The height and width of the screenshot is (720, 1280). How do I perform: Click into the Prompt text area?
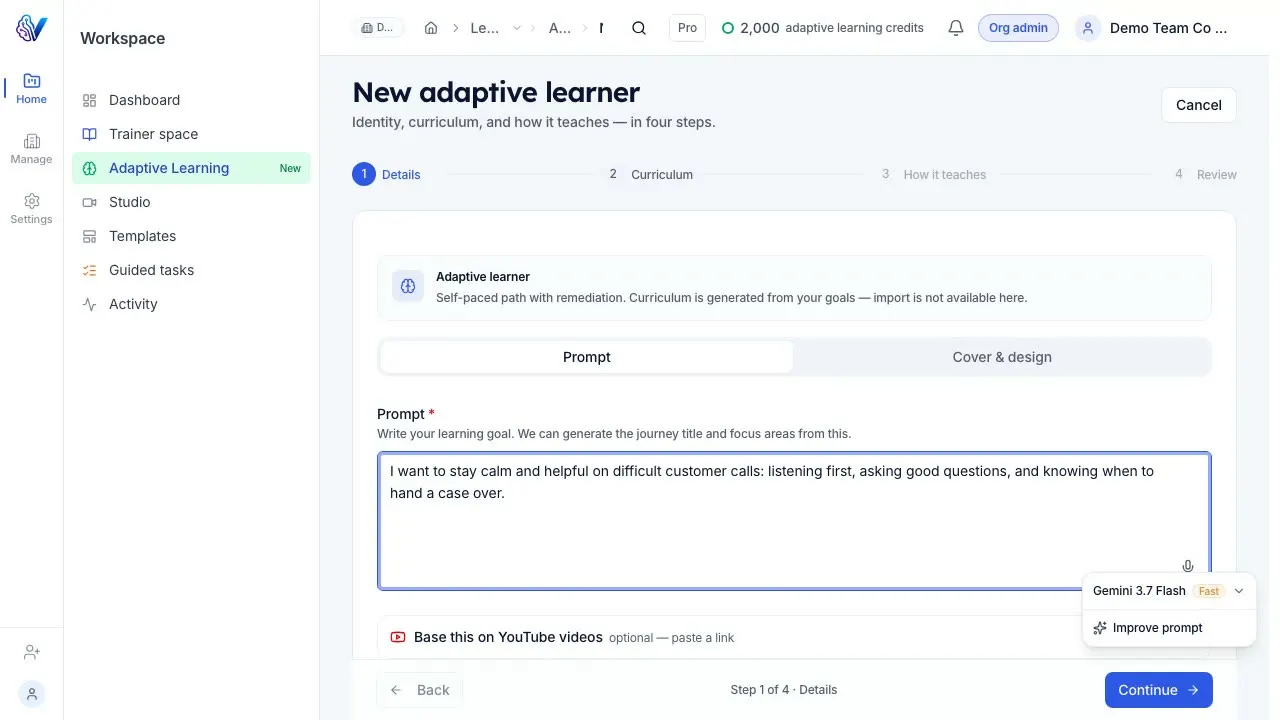[794, 521]
